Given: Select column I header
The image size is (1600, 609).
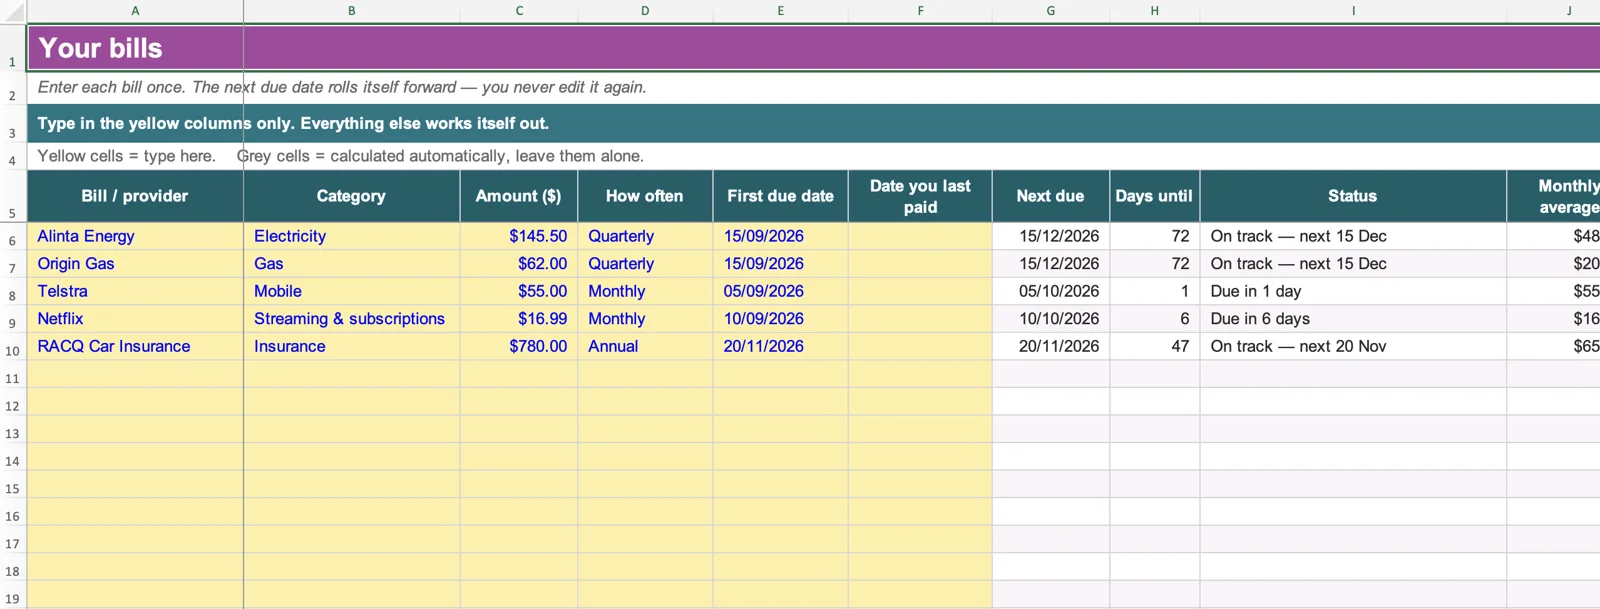Looking at the screenshot, I should 1353,11.
